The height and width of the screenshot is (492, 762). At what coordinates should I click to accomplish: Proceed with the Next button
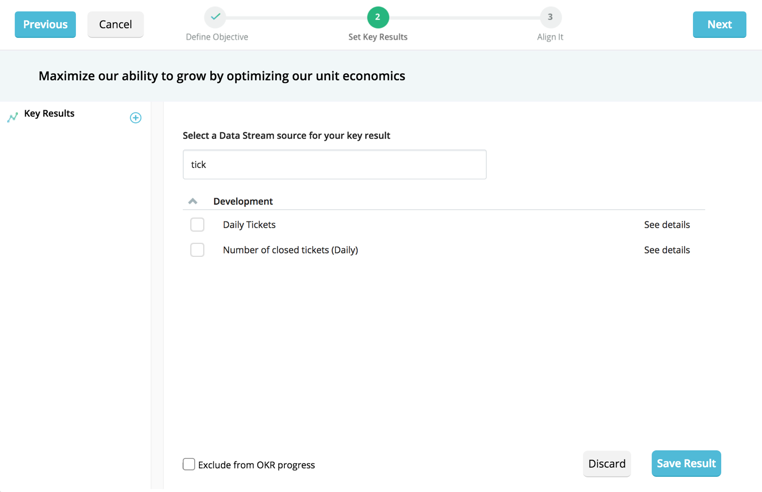tap(719, 24)
